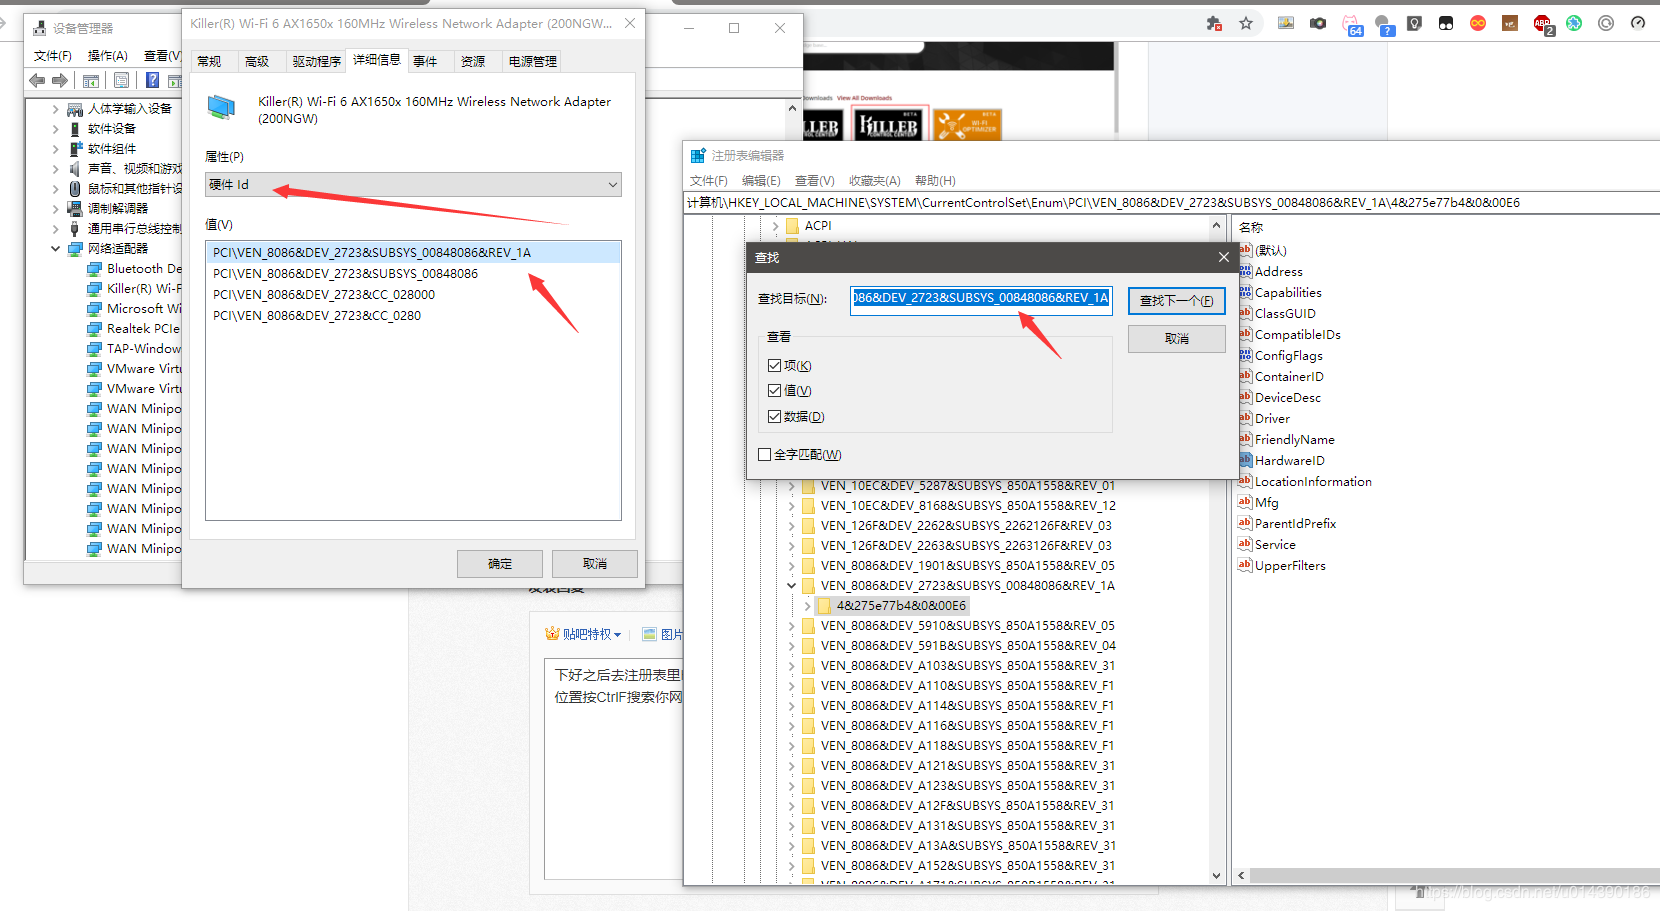Image resolution: width=1660 pixels, height=911 pixels.
Task: Toggle the console tree icon in Device Manager toolbar
Action: tap(91, 80)
